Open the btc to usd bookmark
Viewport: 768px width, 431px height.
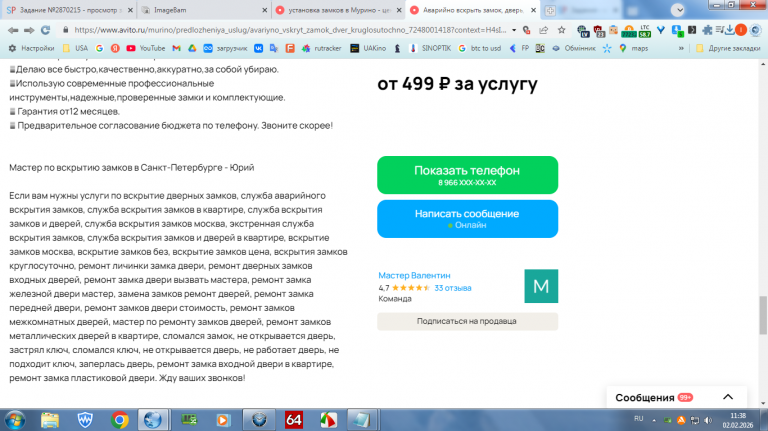480,48
